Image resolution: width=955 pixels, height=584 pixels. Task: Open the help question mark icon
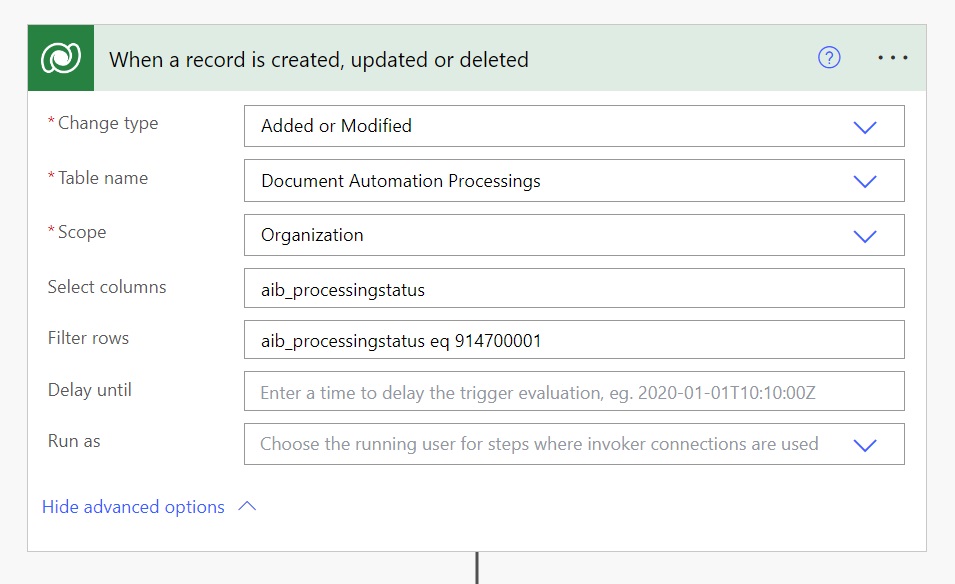point(829,58)
